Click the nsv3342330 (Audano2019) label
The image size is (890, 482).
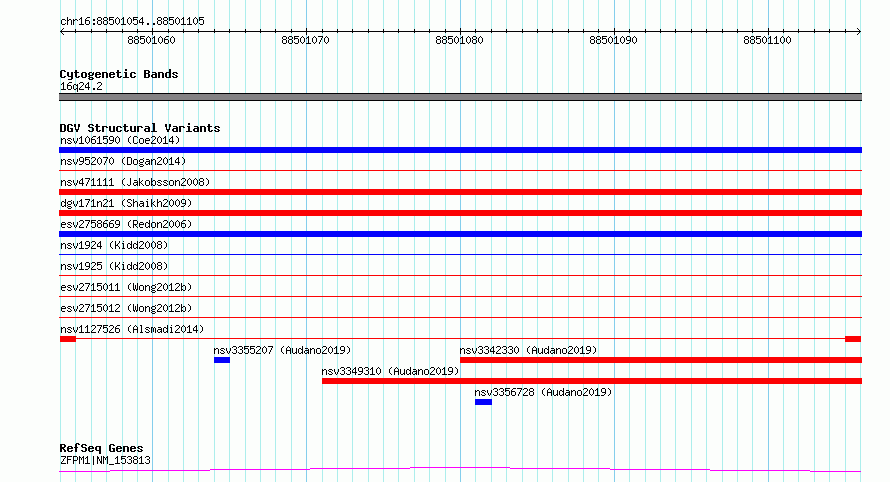coord(528,350)
